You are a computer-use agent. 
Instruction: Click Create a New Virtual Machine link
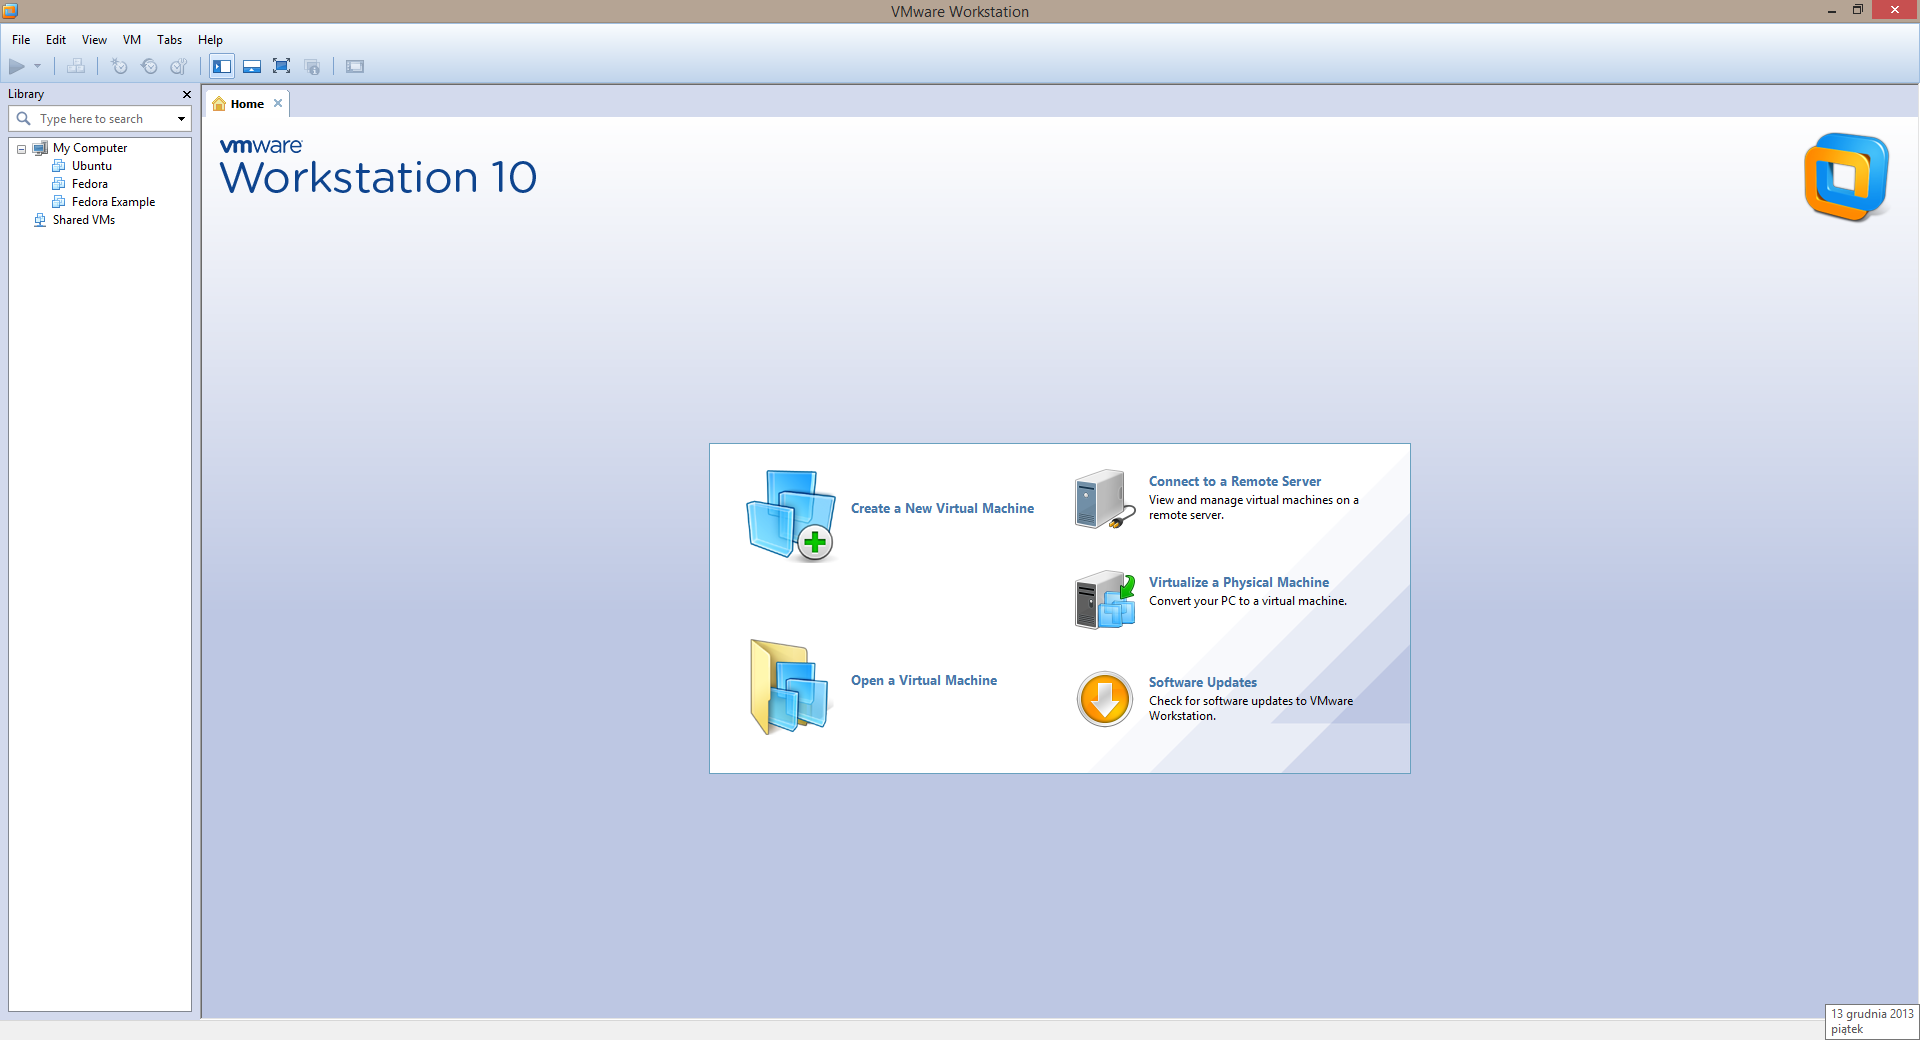pos(942,508)
